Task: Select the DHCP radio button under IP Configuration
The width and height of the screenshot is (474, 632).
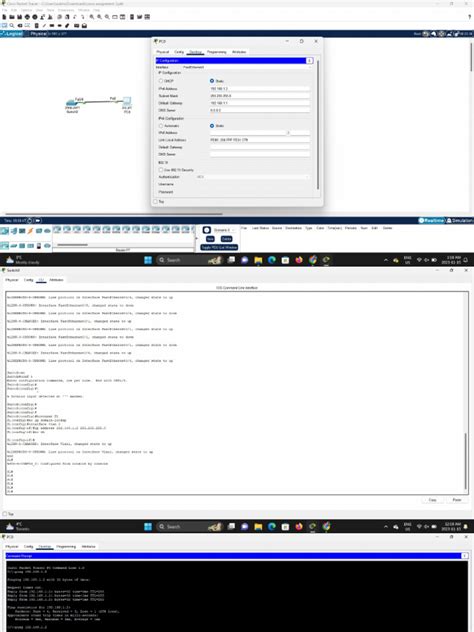Action: pos(160,81)
